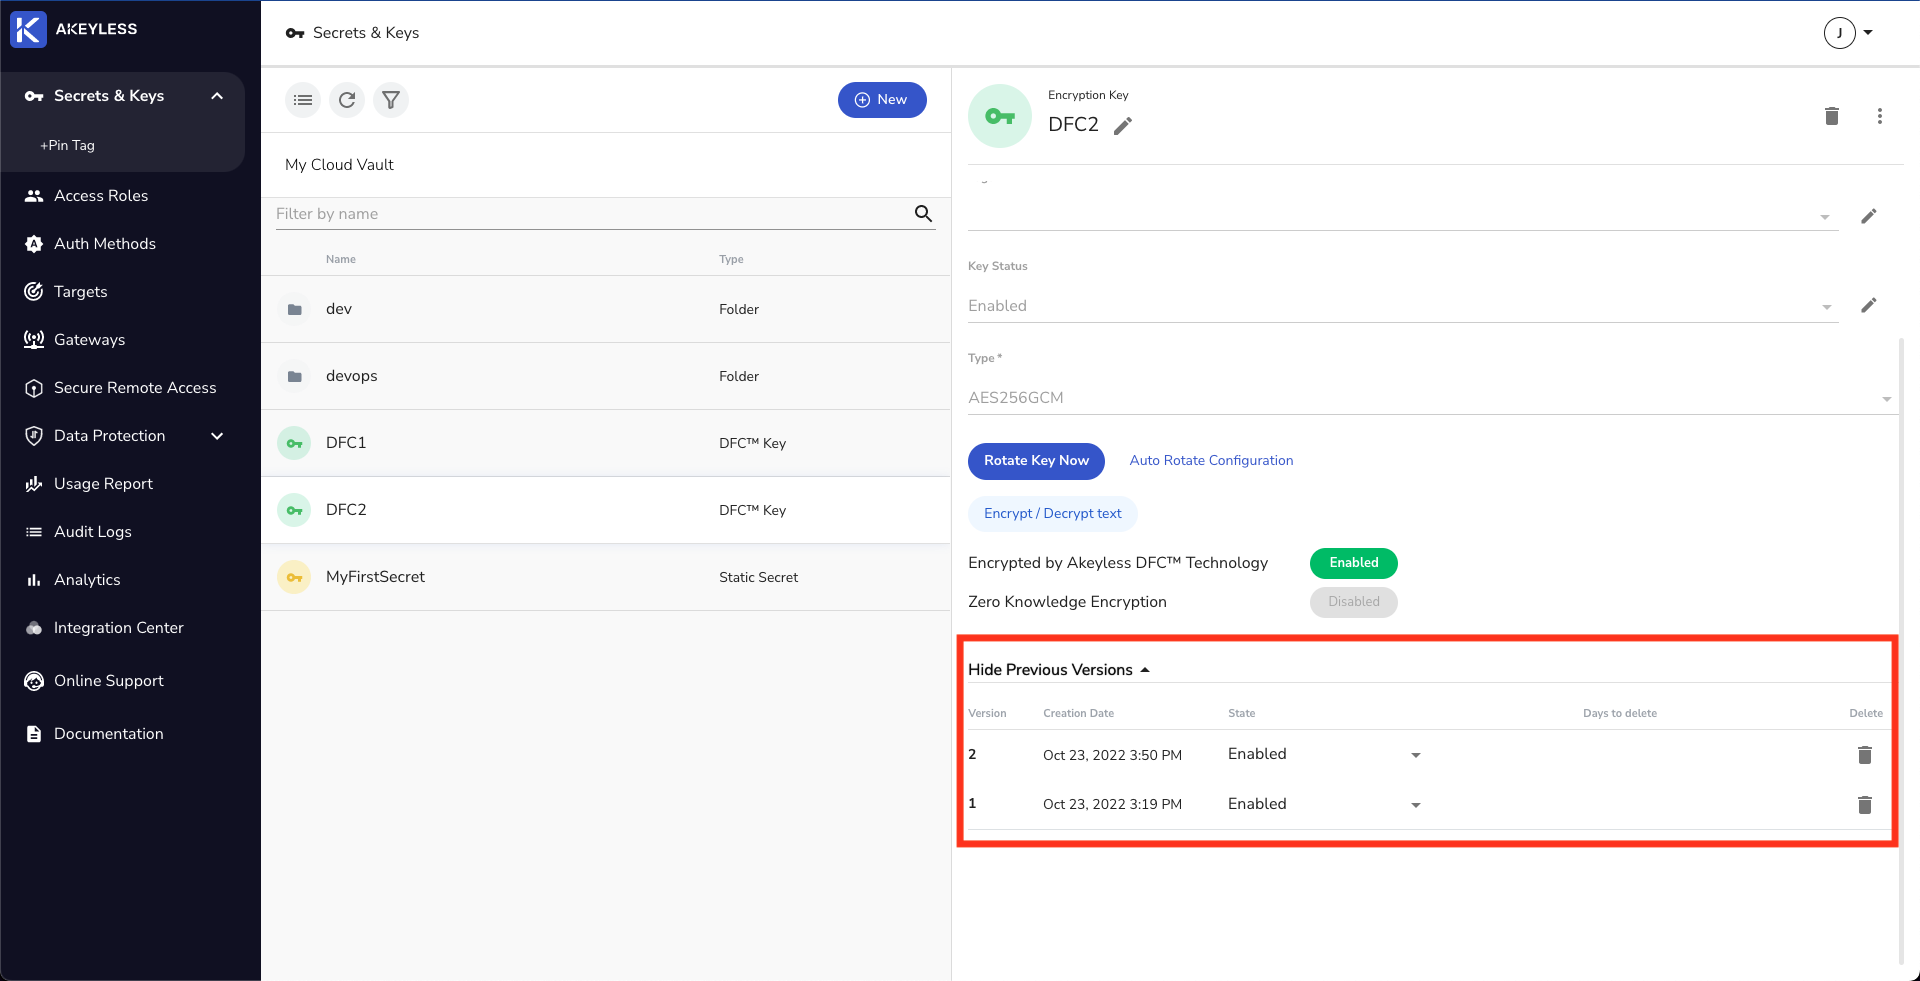This screenshot has height=981, width=1920.
Task: Open Gateways page
Action: 89,340
